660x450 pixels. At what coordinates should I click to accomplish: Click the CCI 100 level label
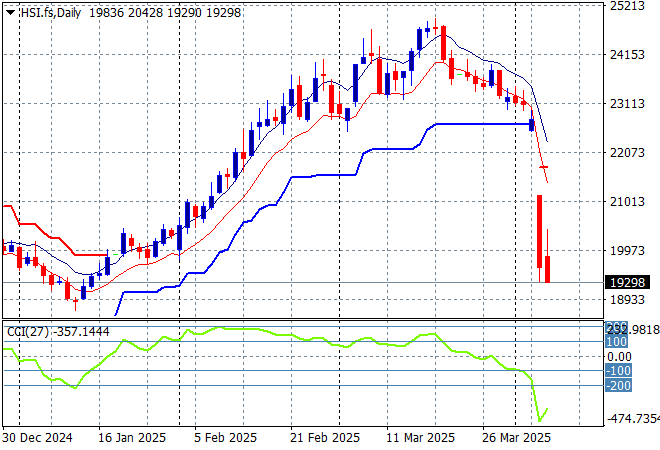617,341
